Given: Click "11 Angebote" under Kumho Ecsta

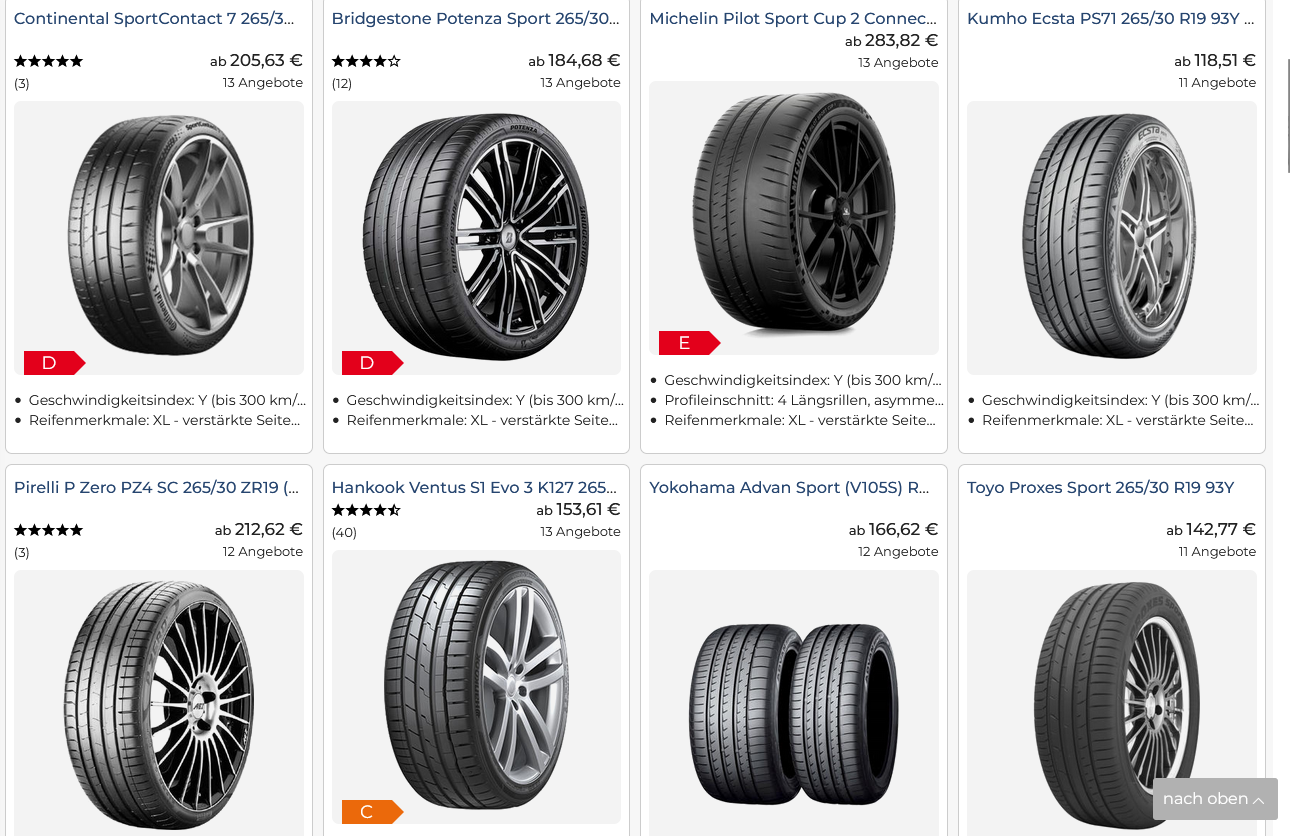Looking at the screenshot, I should [1217, 83].
